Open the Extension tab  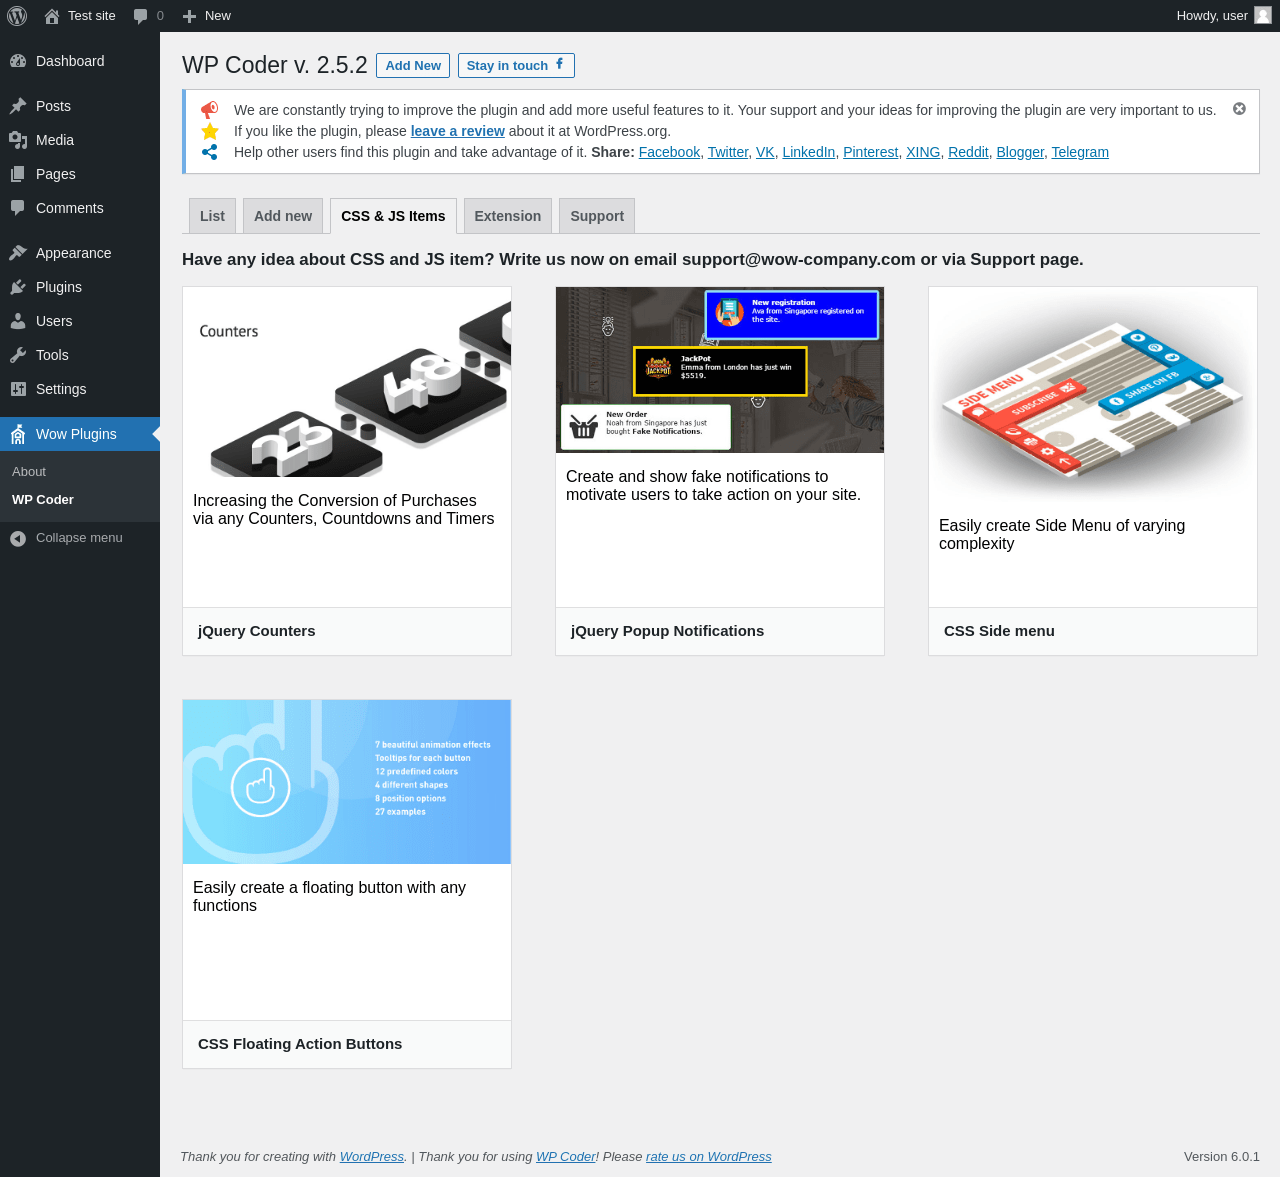click(x=508, y=216)
